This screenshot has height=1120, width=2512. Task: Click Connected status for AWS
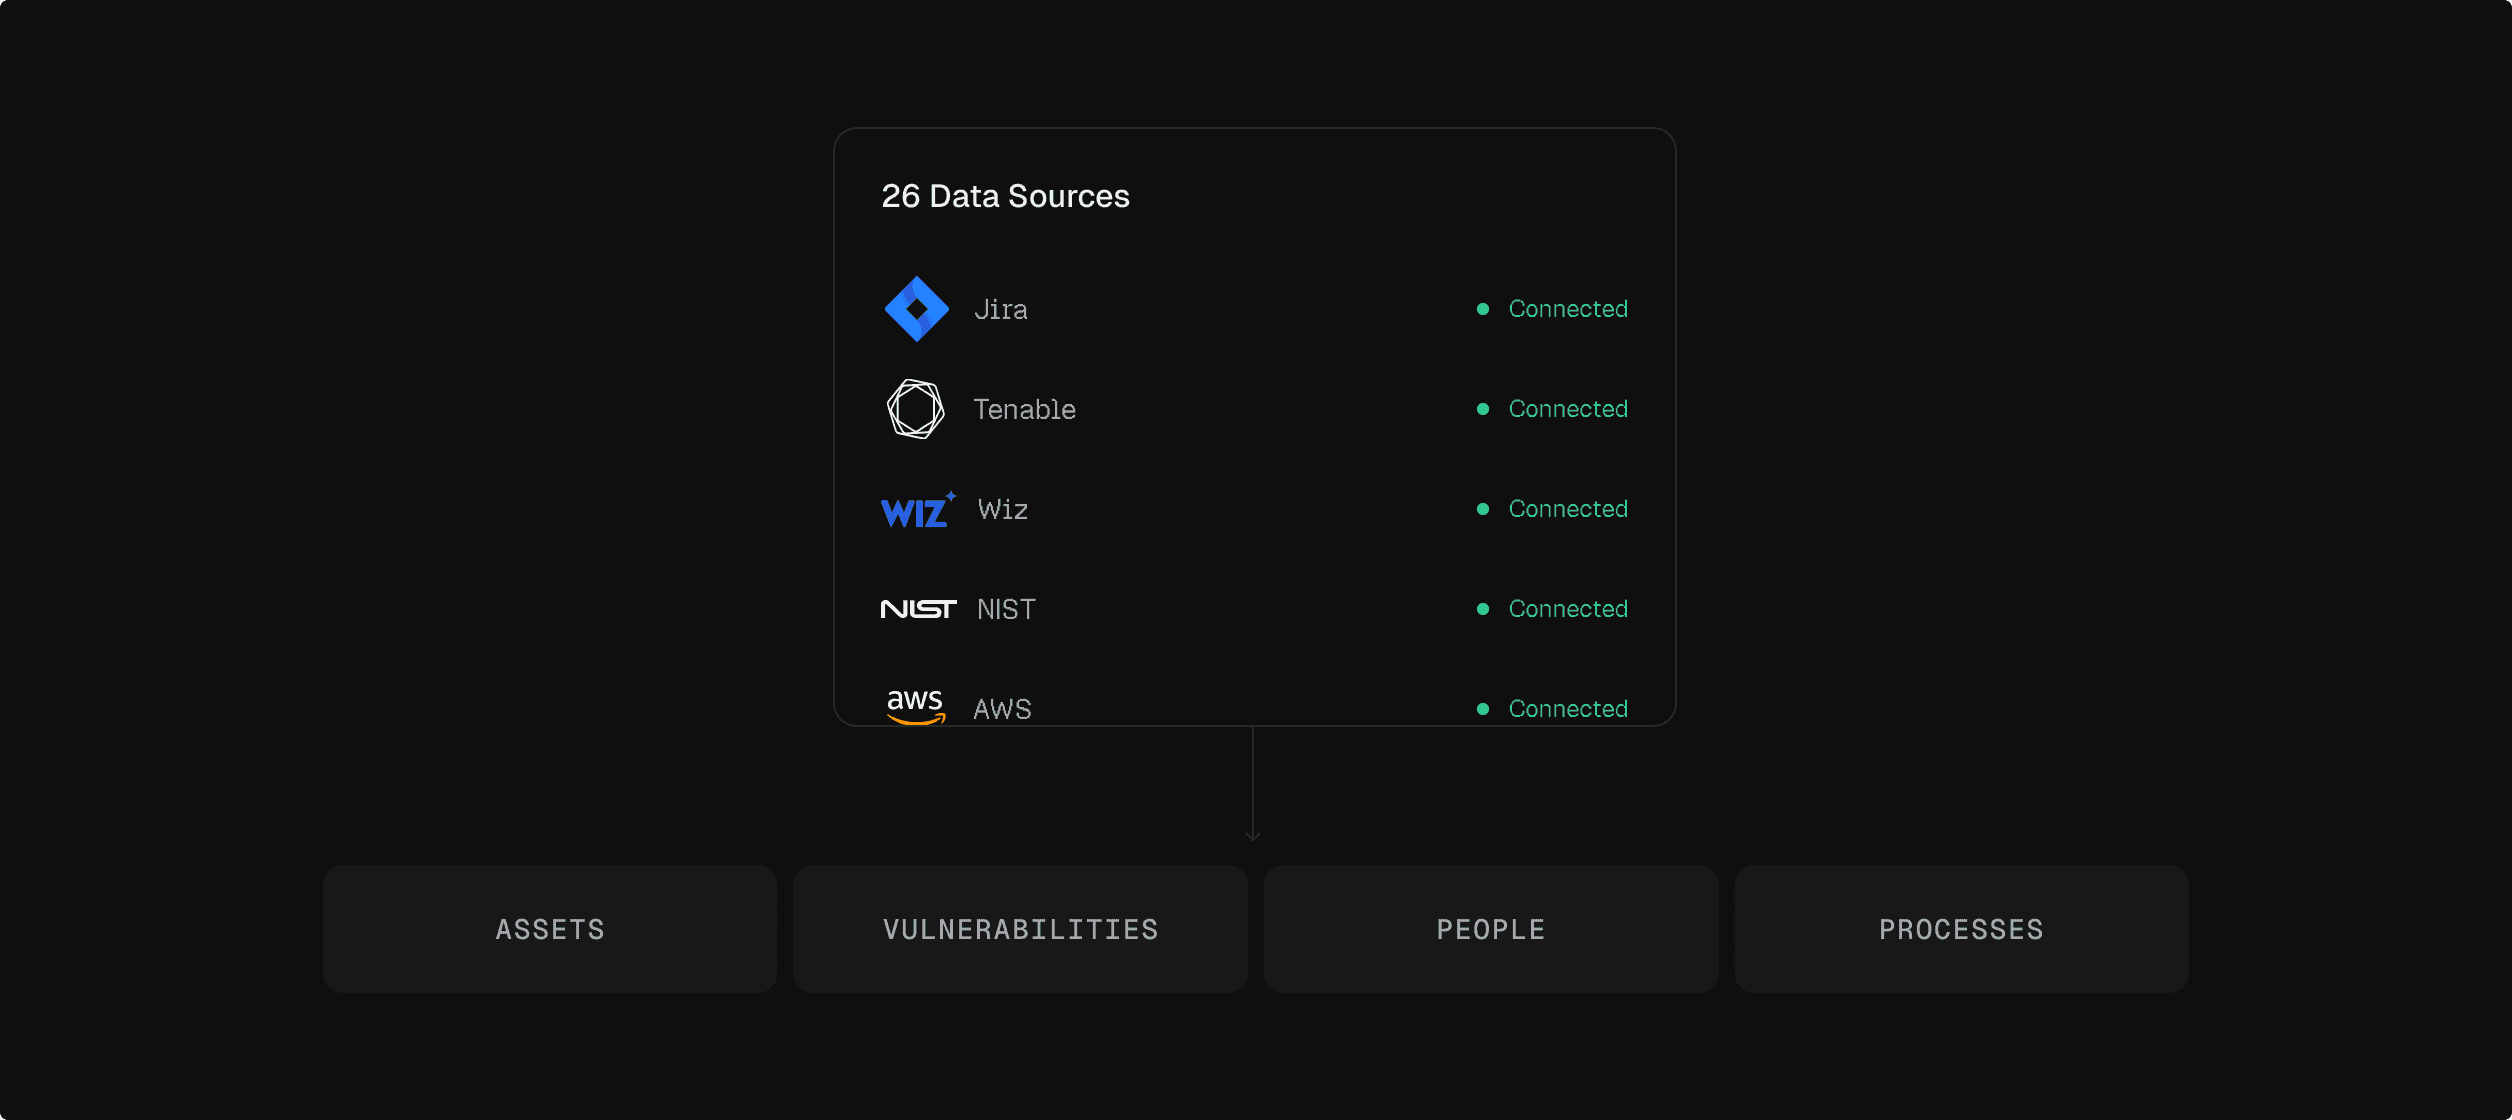tap(1567, 709)
